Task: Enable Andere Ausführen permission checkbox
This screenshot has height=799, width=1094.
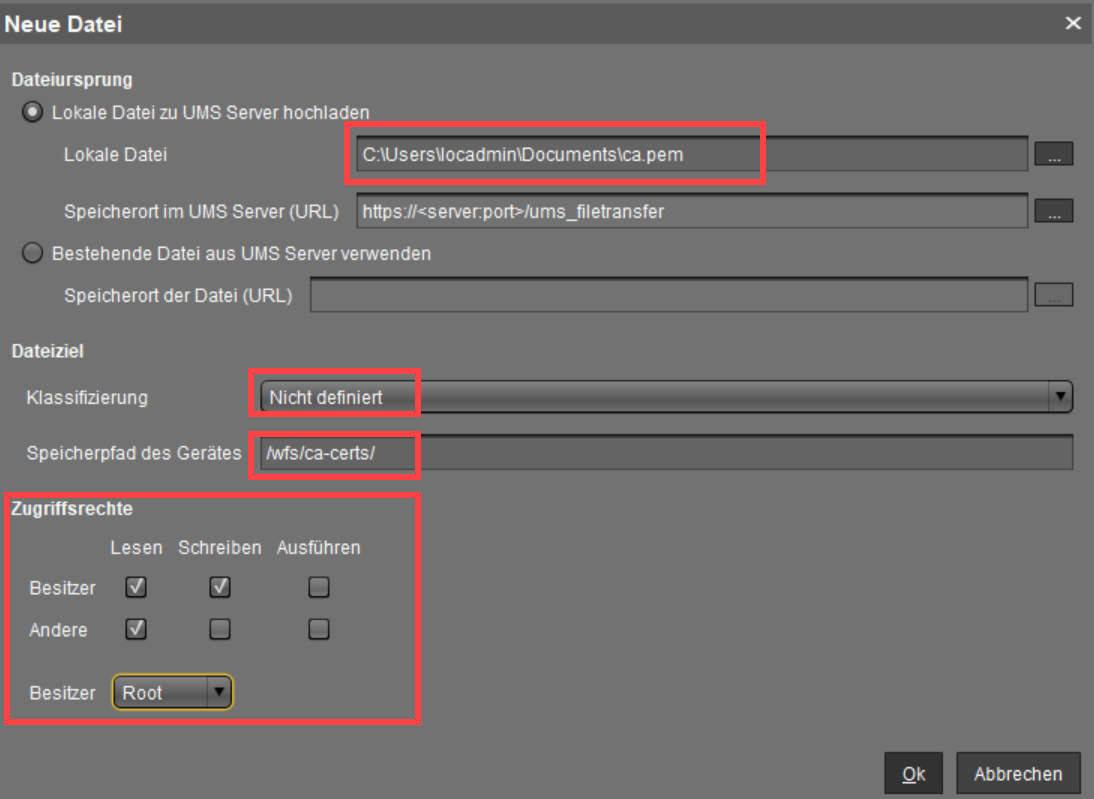Action: click(x=318, y=629)
